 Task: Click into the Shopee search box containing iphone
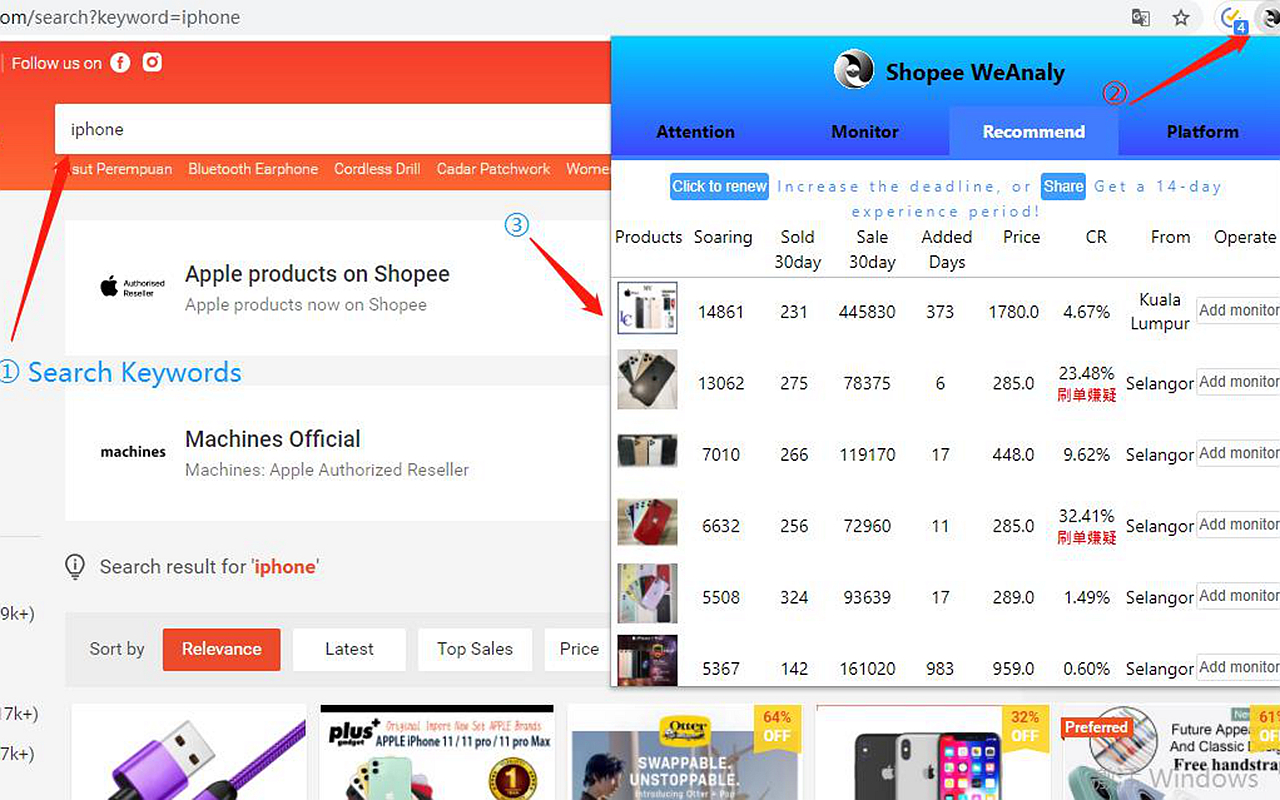coord(333,129)
